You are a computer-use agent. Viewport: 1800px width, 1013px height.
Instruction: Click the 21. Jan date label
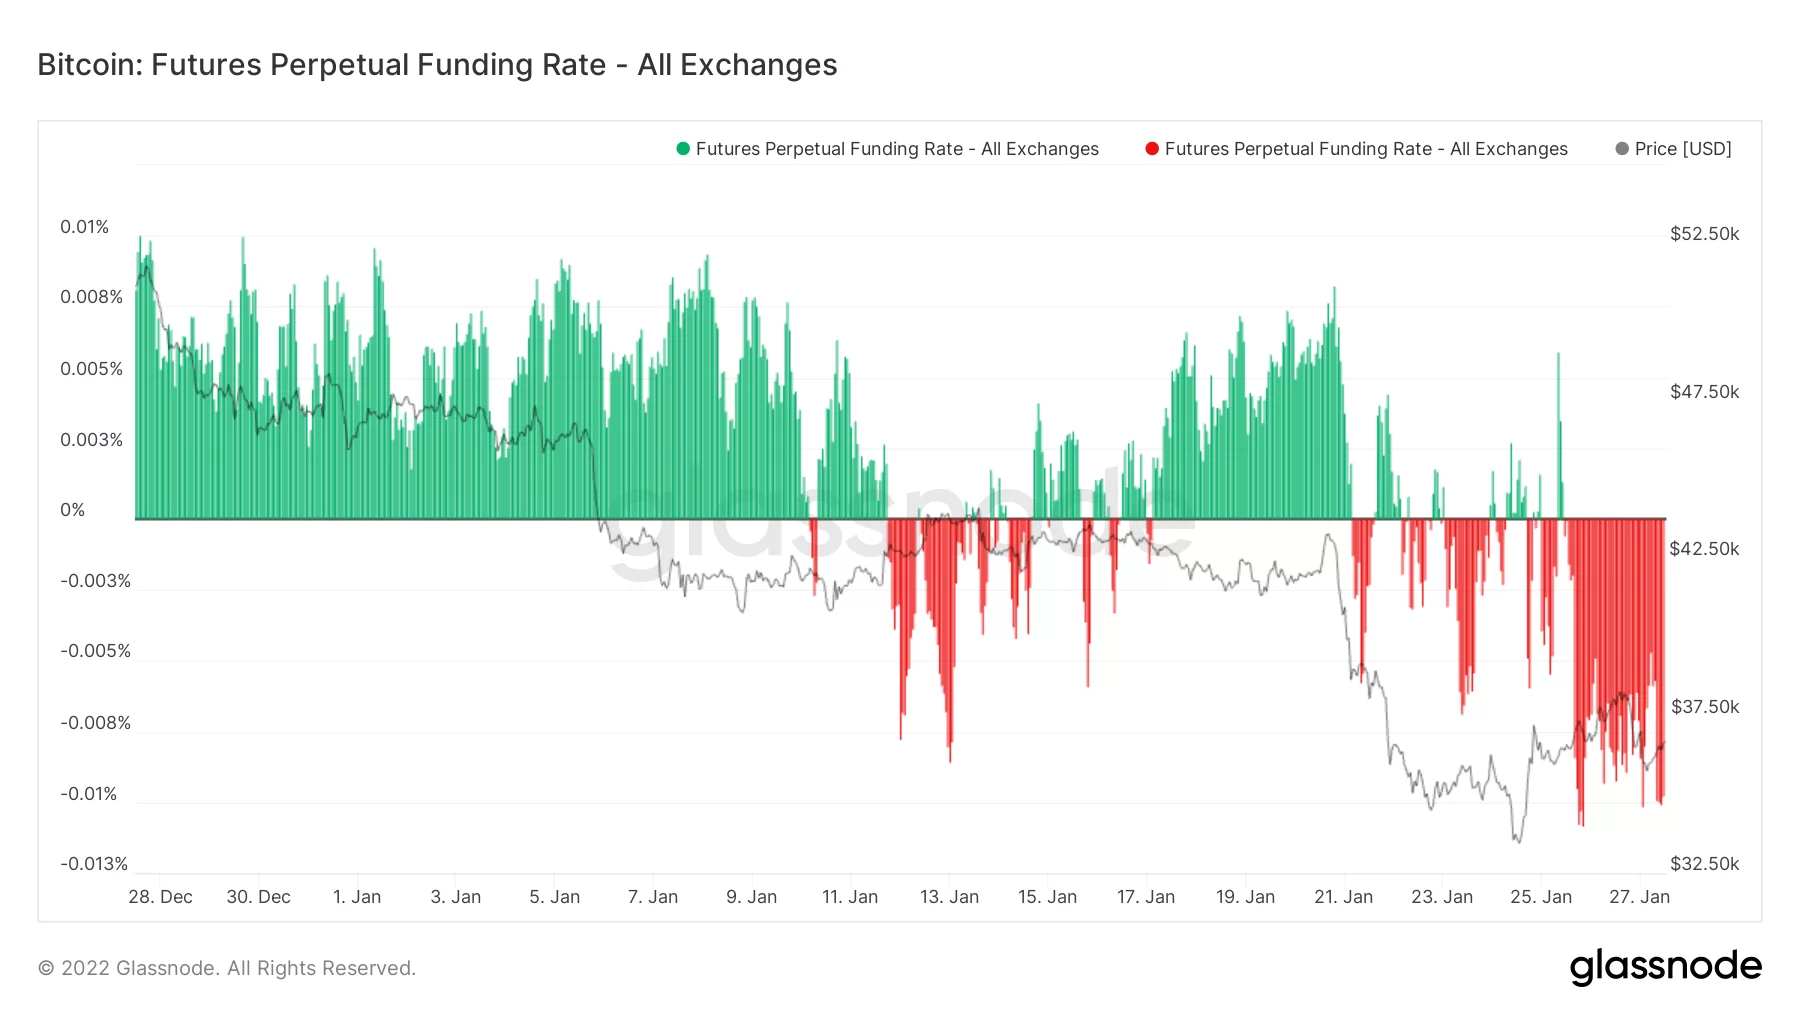point(1343,897)
